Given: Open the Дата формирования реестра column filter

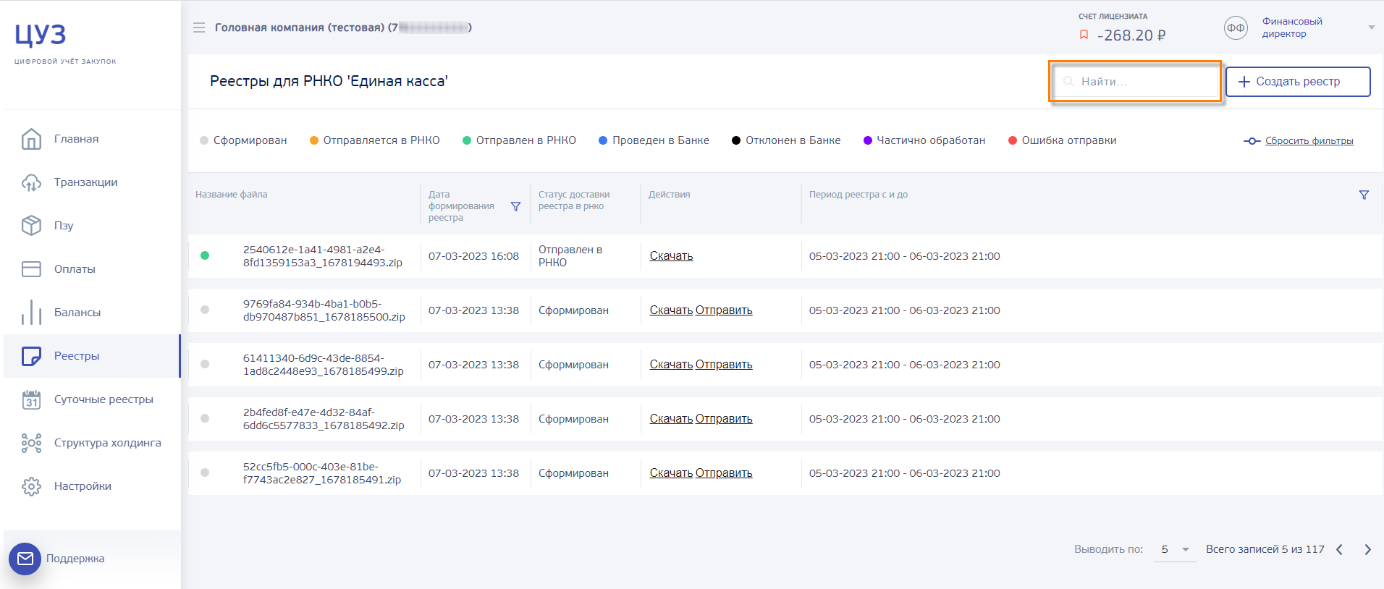Looking at the screenshot, I should 515,207.
